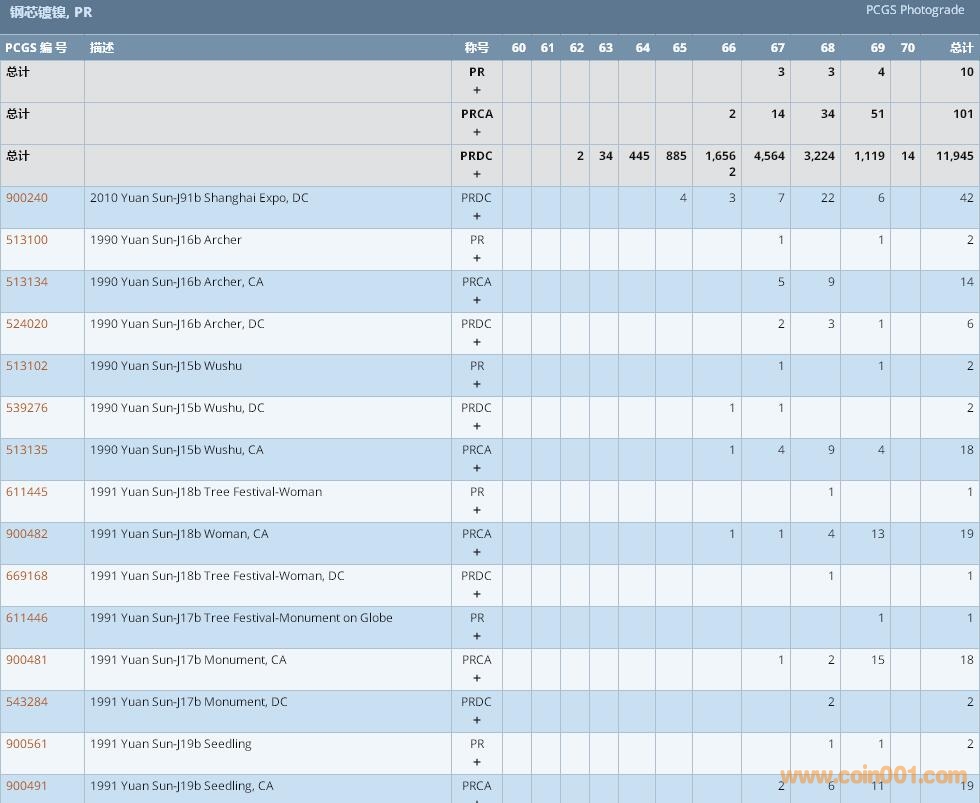Click the 描述 column header
This screenshot has width=980, height=803.
click(x=102, y=48)
